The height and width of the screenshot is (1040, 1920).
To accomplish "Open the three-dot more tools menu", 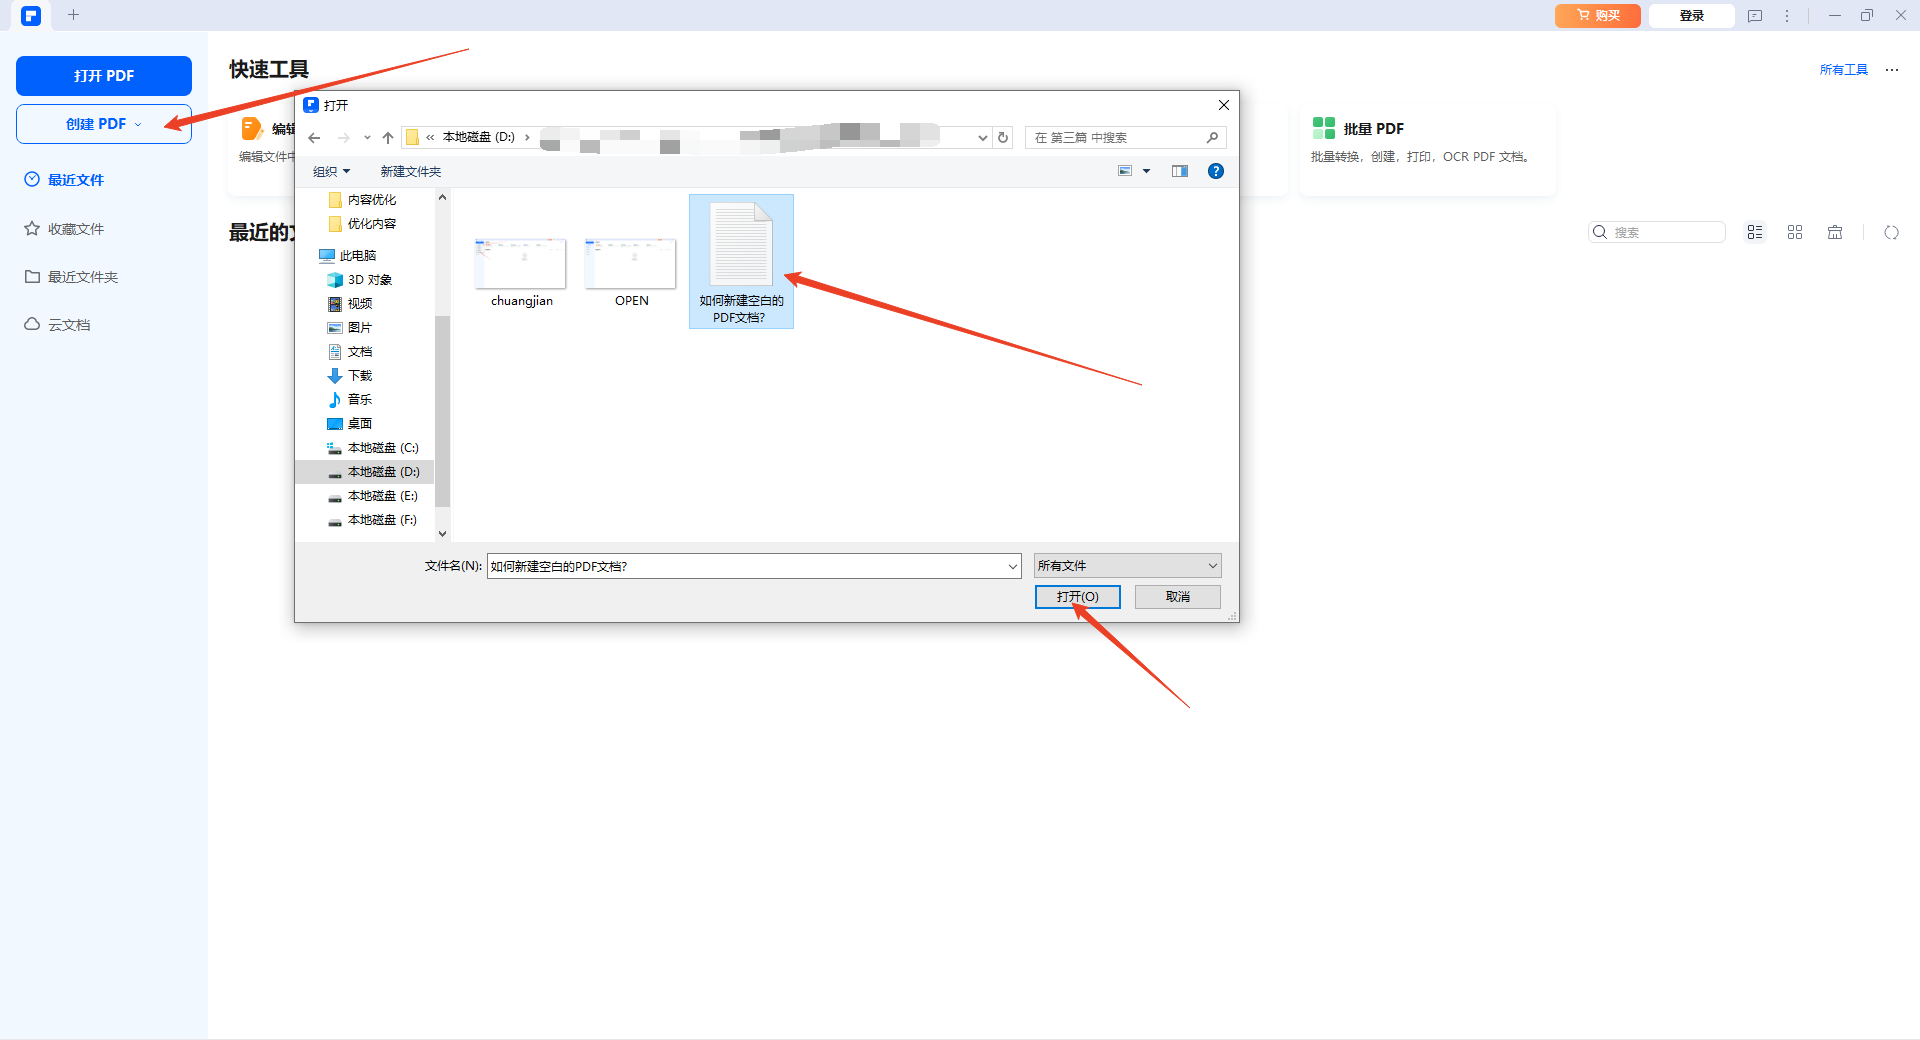I will [x=1892, y=70].
